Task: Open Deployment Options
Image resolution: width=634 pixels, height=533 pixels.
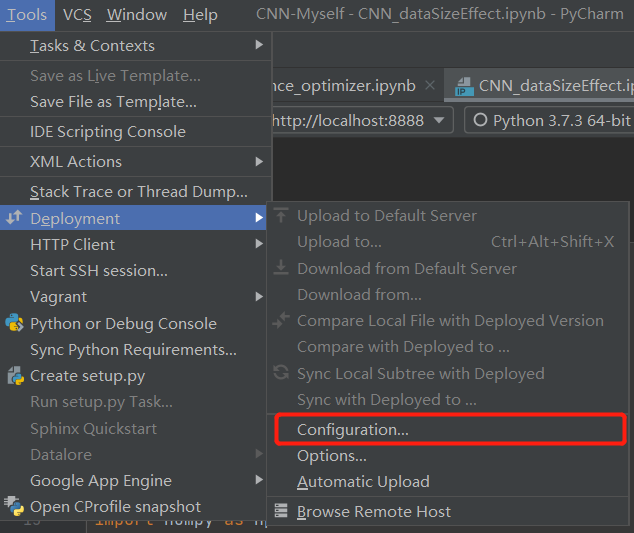Action: (x=448, y=456)
